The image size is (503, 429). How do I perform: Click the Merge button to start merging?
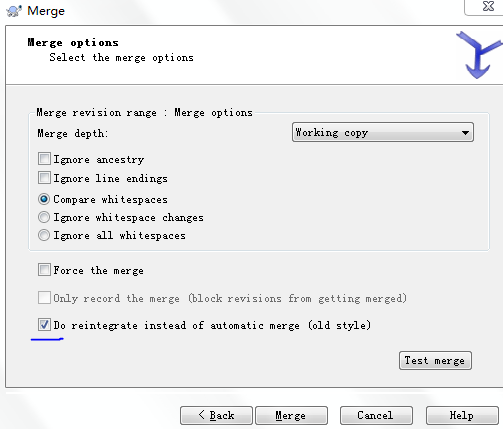[291, 415]
